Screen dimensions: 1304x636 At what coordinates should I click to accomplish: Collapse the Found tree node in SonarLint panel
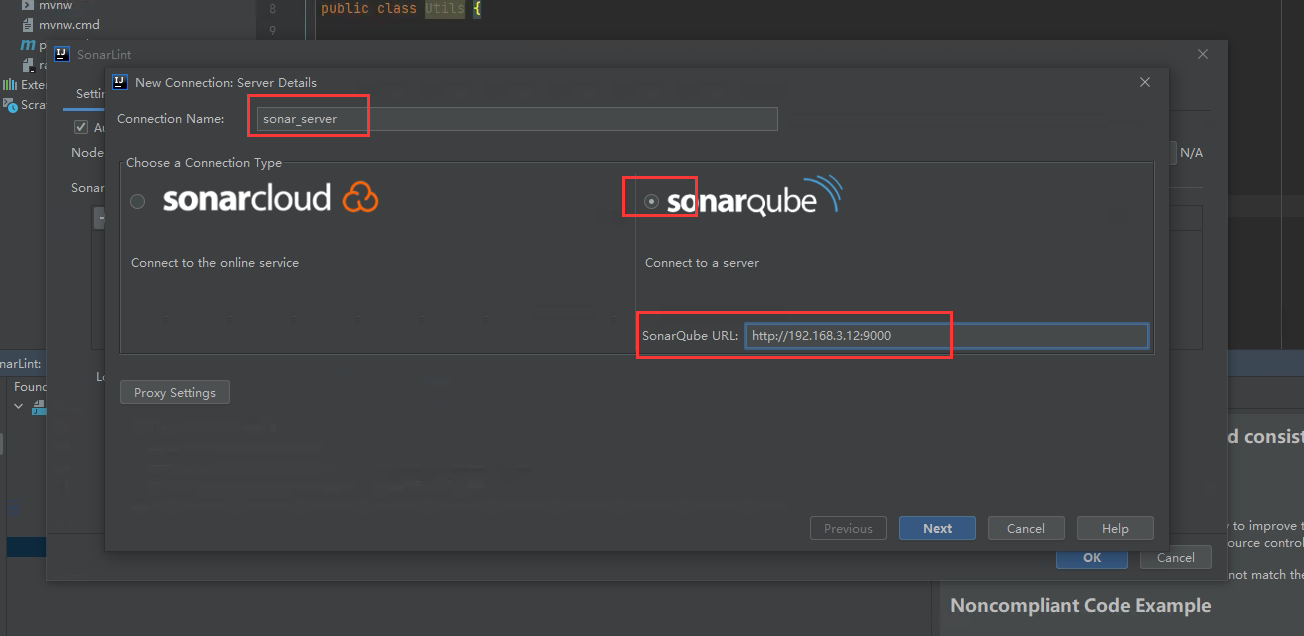(19, 406)
